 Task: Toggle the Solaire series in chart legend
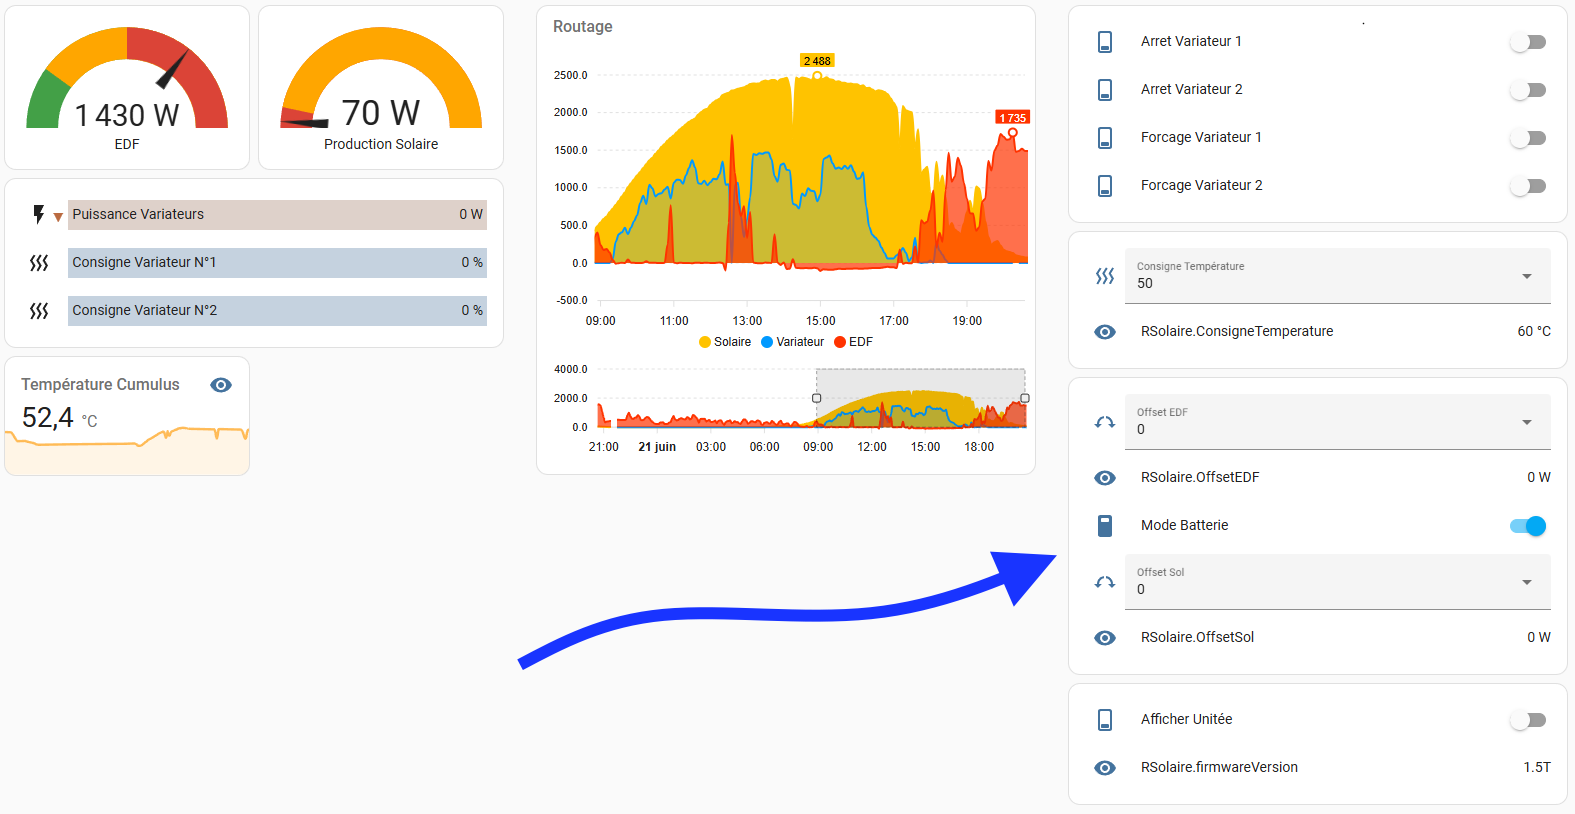click(725, 342)
